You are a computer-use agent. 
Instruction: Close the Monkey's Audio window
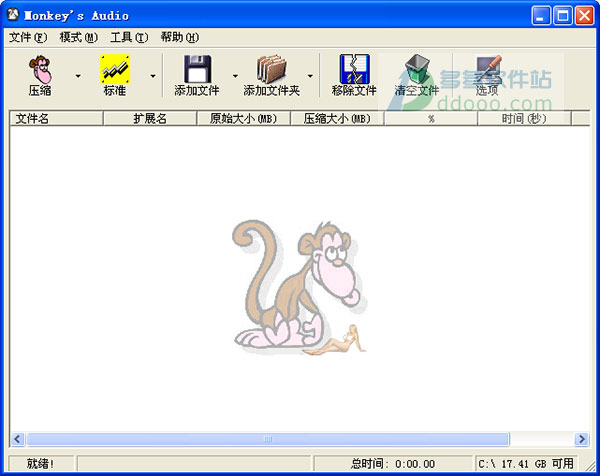tap(585, 15)
